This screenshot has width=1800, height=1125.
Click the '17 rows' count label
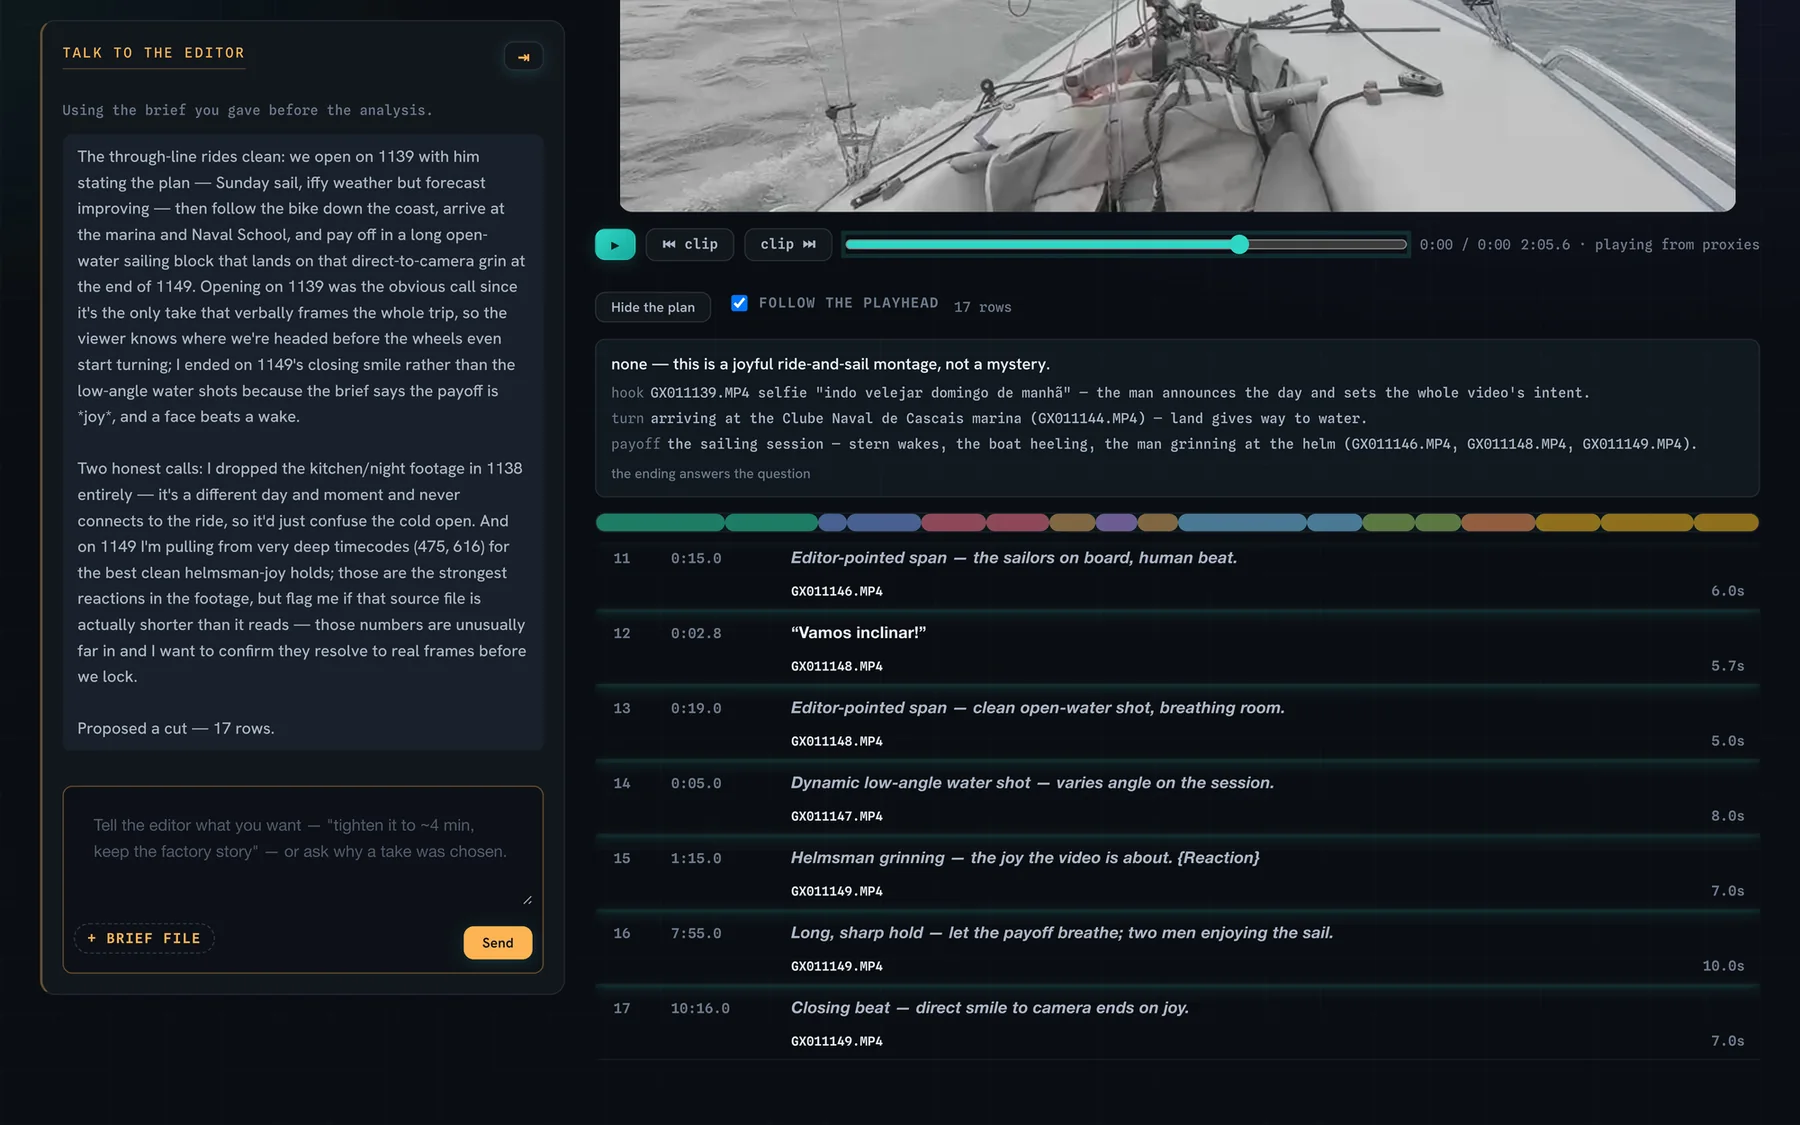tap(983, 307)
